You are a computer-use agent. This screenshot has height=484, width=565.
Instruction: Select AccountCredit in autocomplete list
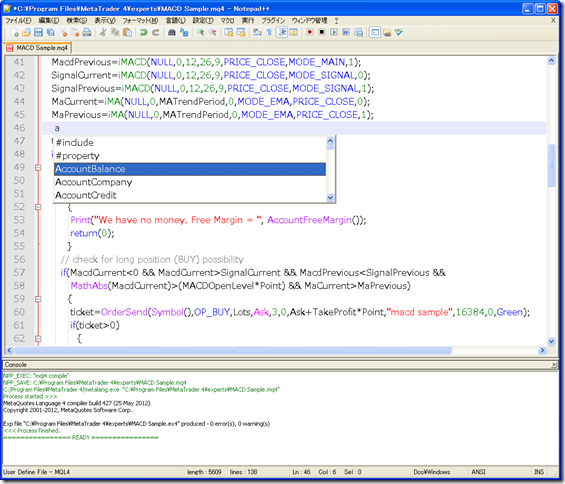pos(190,195)
